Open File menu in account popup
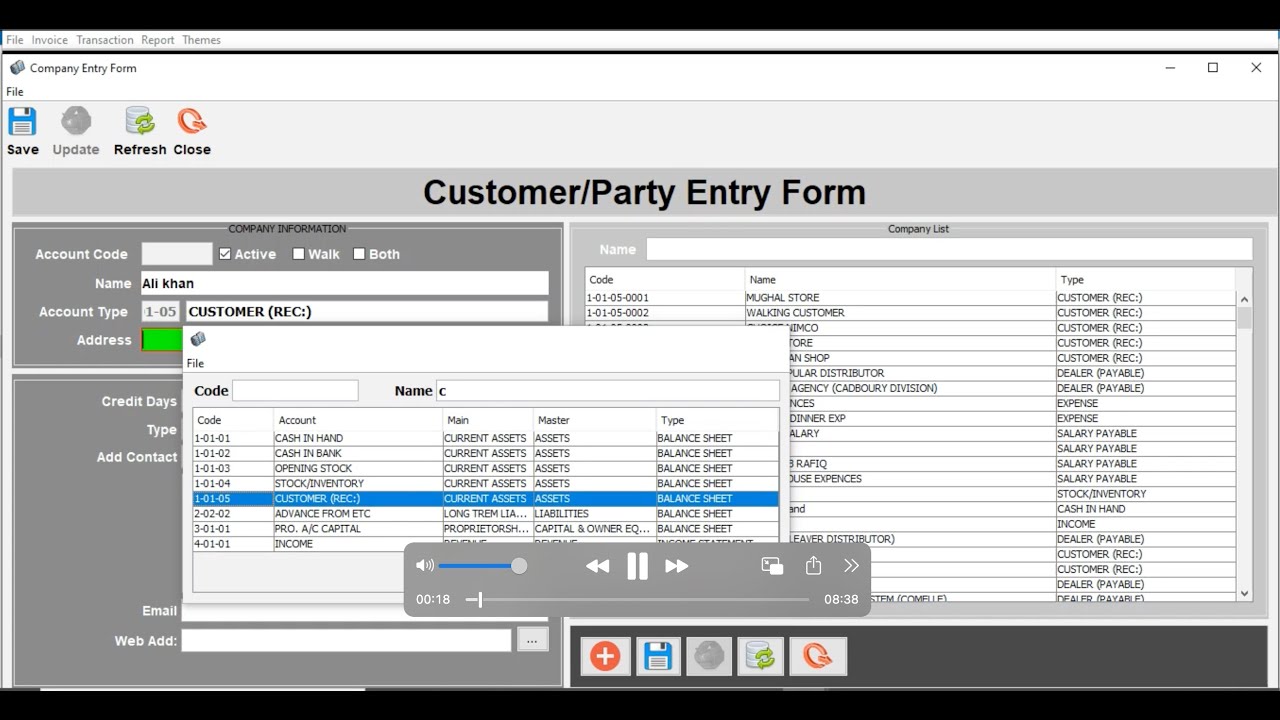The image size is (1280, 720). (195, 364)
